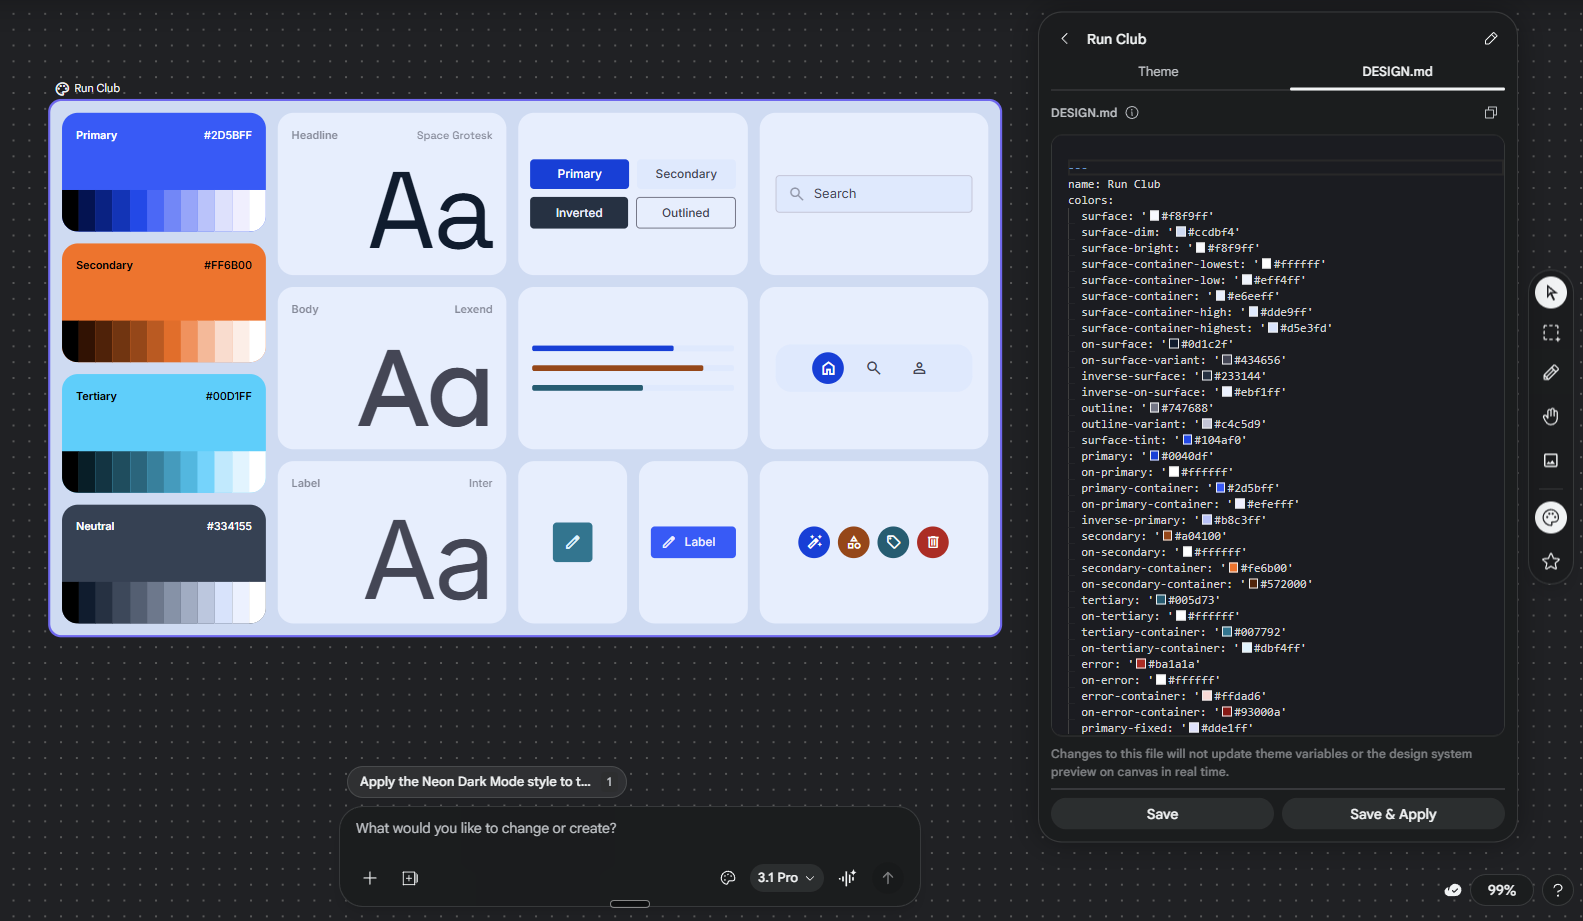
Task: Click the teal pencil icon tile
Action: point(573,542)
